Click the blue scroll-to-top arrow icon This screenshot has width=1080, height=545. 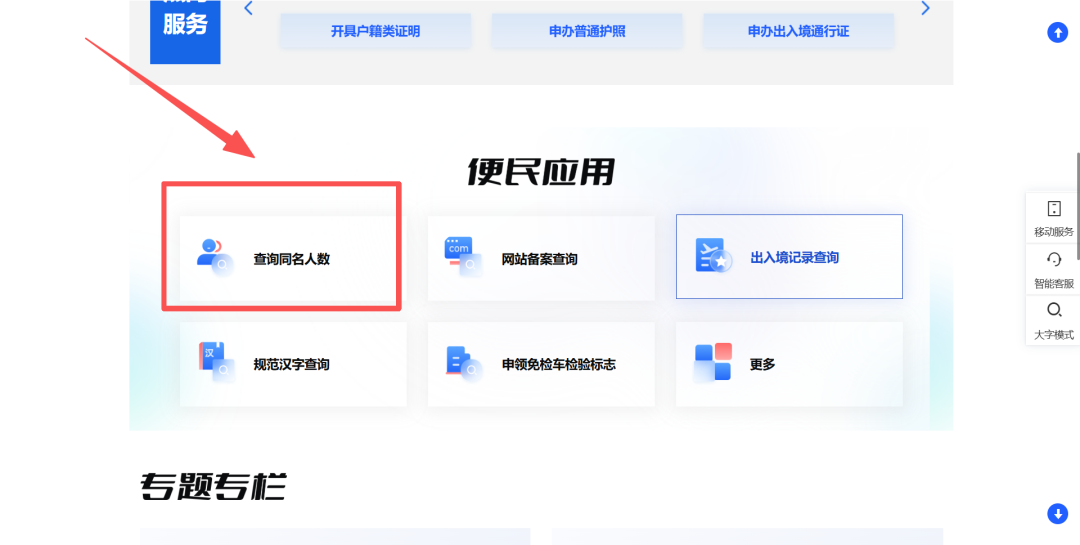[1057, 32]
